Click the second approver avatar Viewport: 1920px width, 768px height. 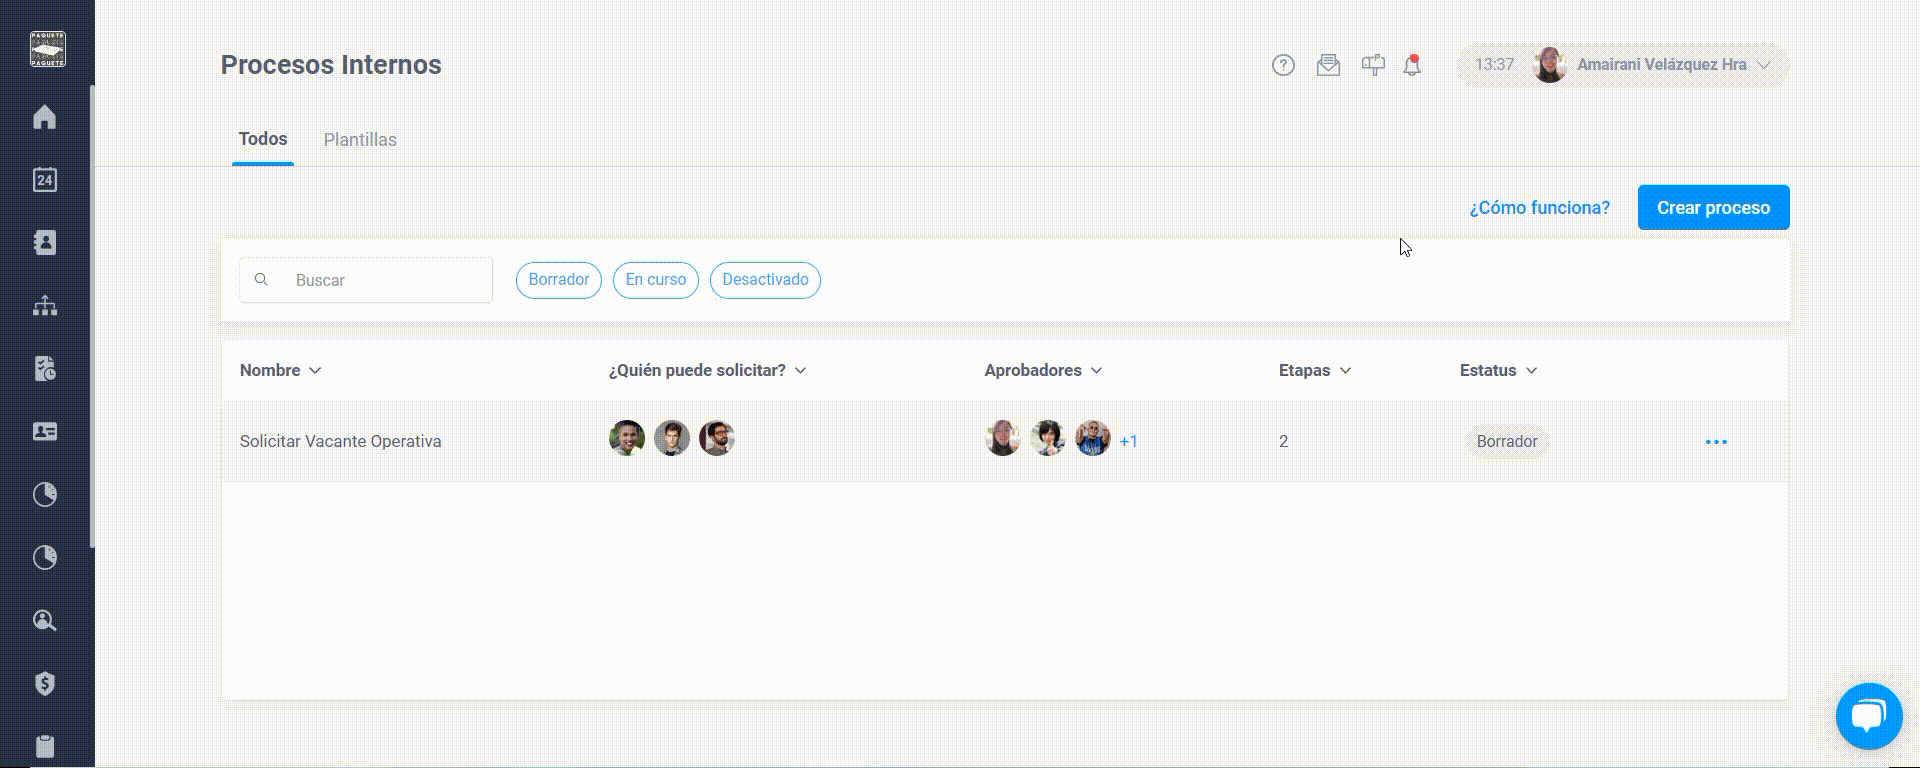1048,438
